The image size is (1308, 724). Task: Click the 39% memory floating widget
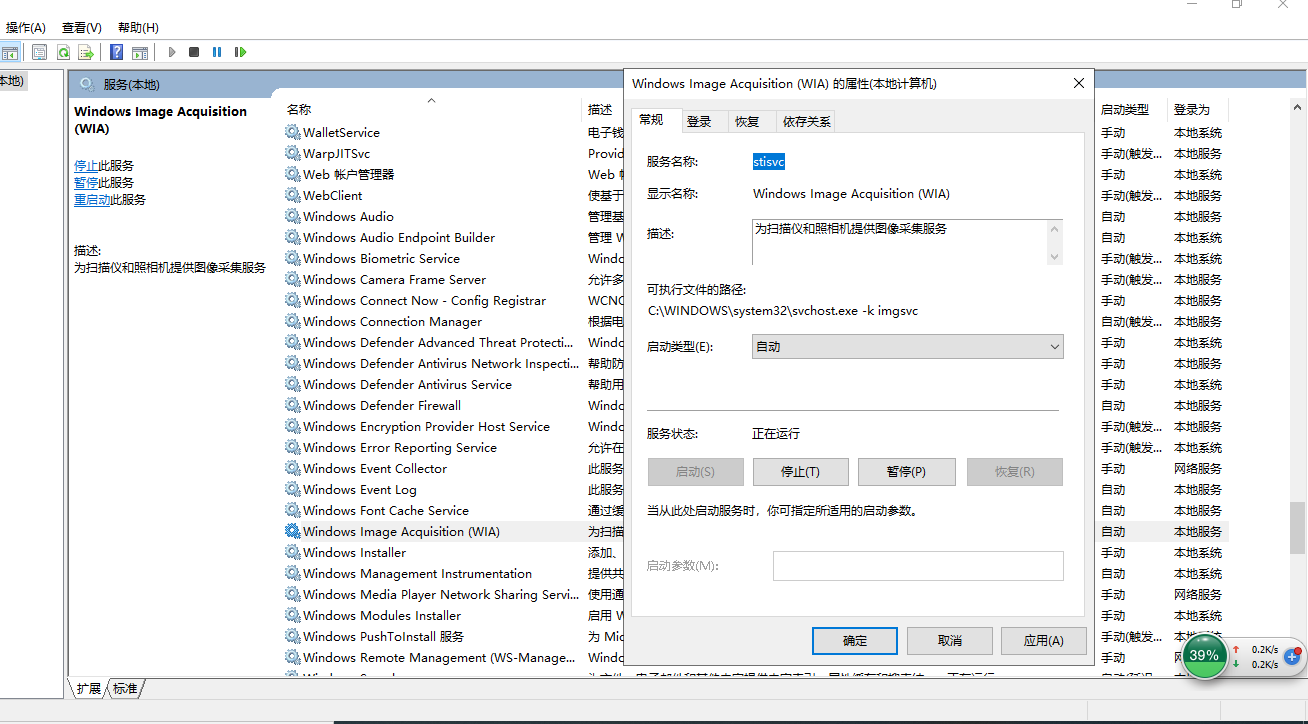1204,656
